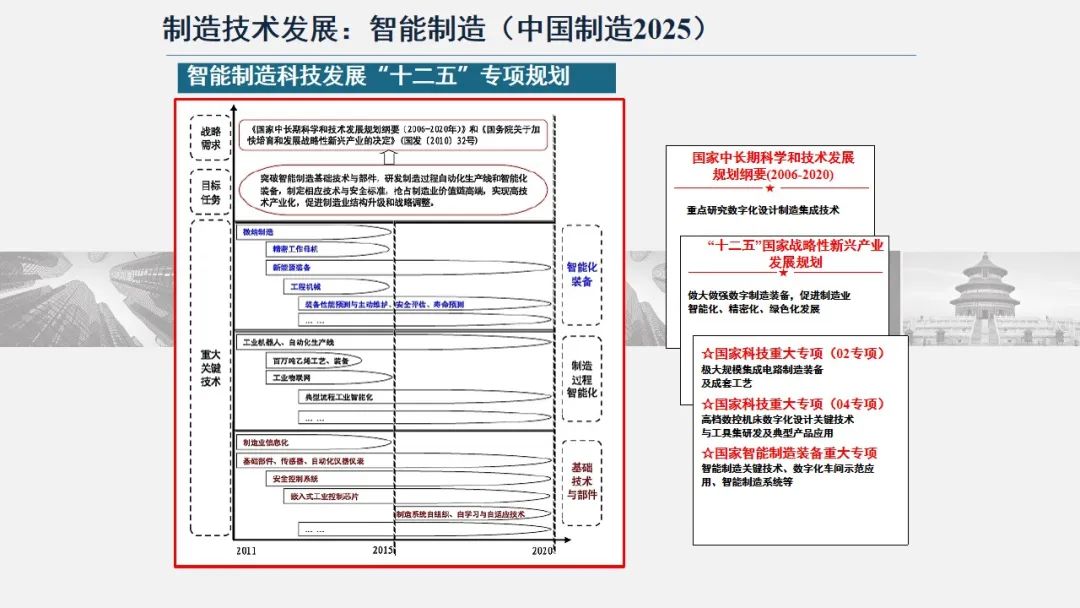This screenshot has height=608, width=1080.
Task: Click the red star under 规划纲要(2006-2020) heading
Action: coord(769,188)
